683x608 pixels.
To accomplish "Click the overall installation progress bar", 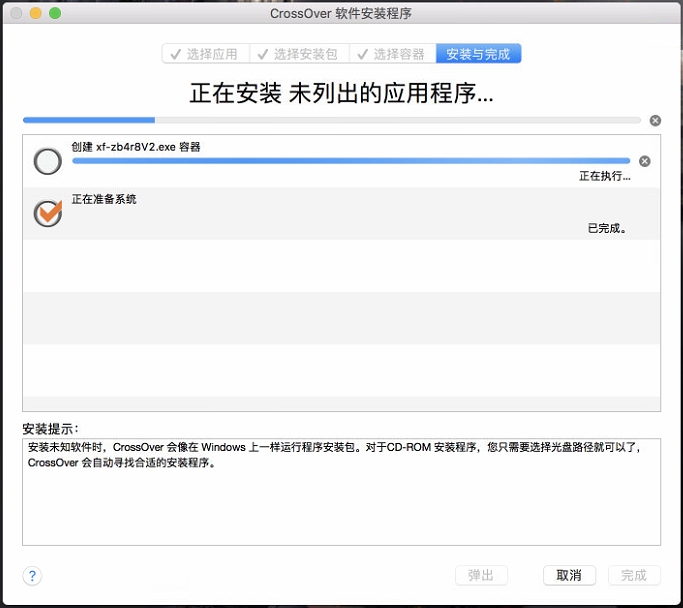I will pos(331,120).
